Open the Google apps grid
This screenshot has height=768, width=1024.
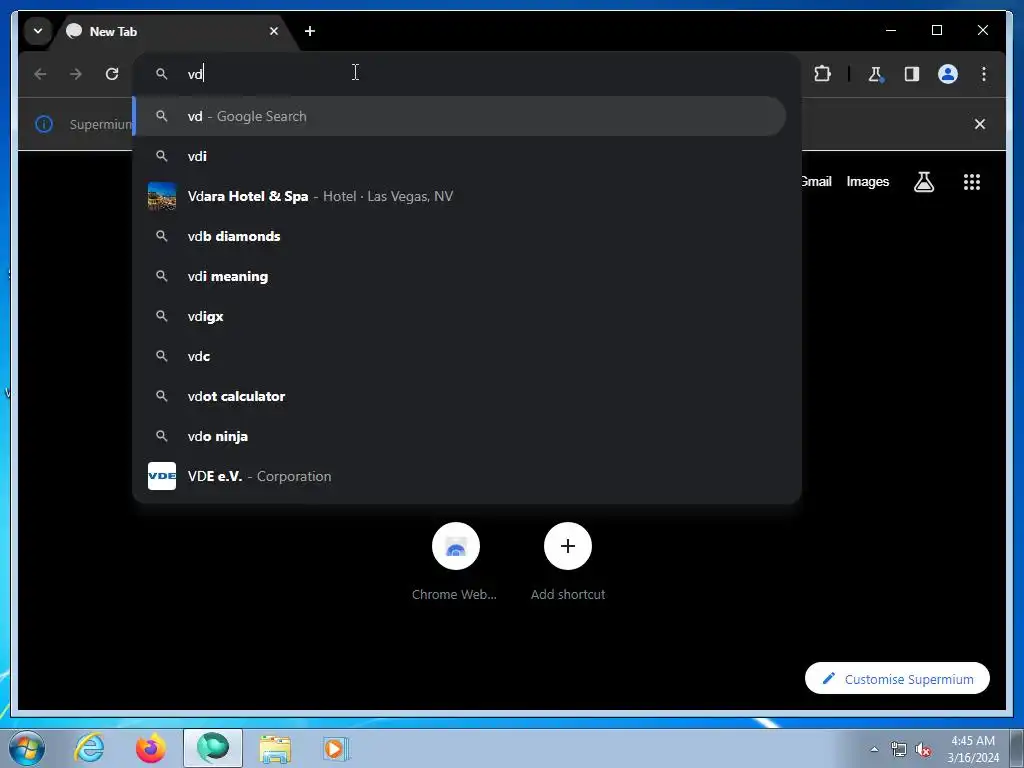(972, 182)
